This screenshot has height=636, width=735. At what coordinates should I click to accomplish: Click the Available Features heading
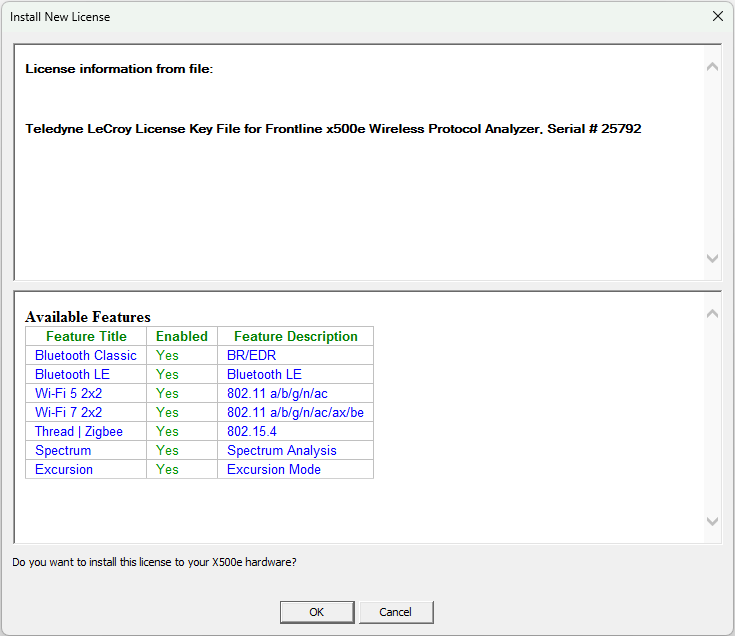tap(88, 317)
